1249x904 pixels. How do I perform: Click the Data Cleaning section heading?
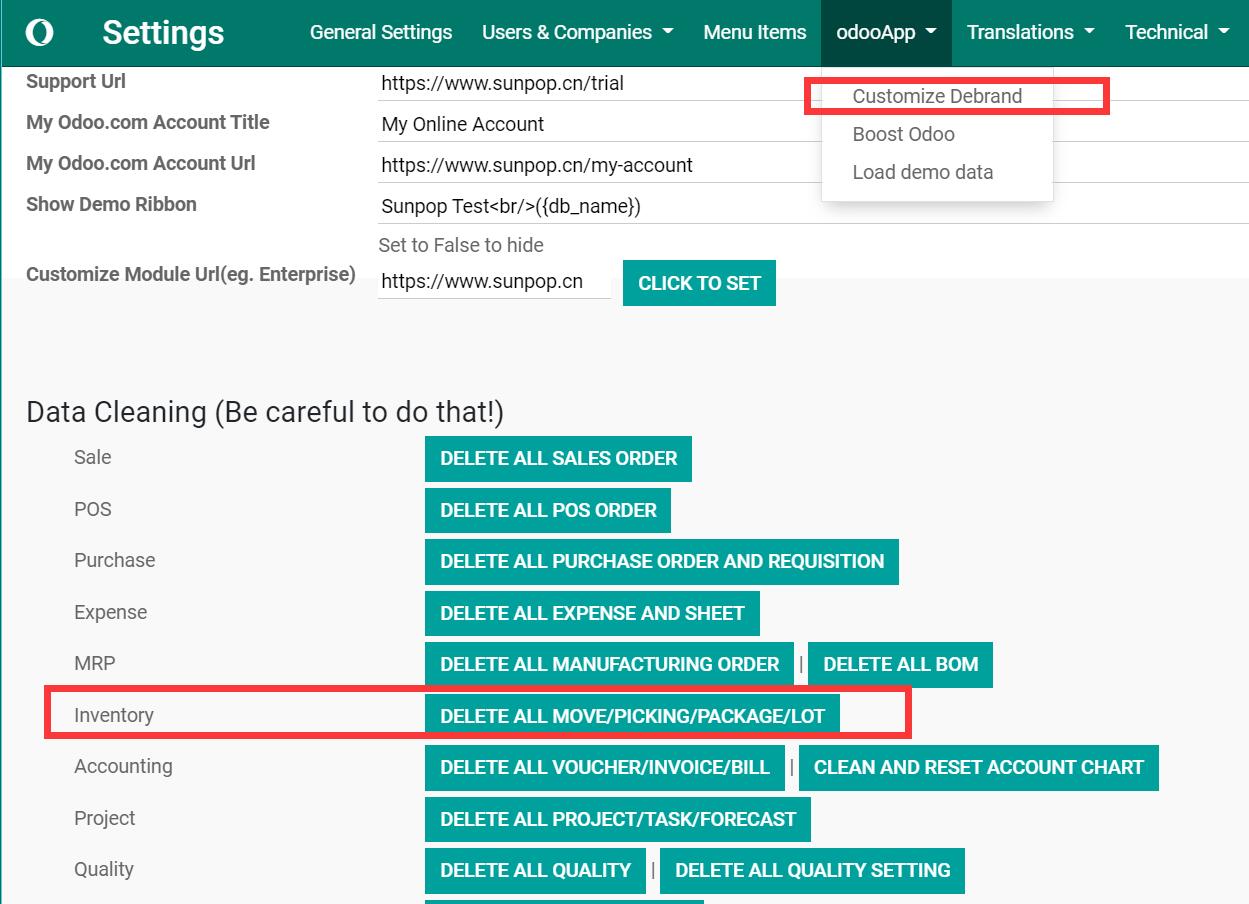pyautogui.click(x=265, y=412)
